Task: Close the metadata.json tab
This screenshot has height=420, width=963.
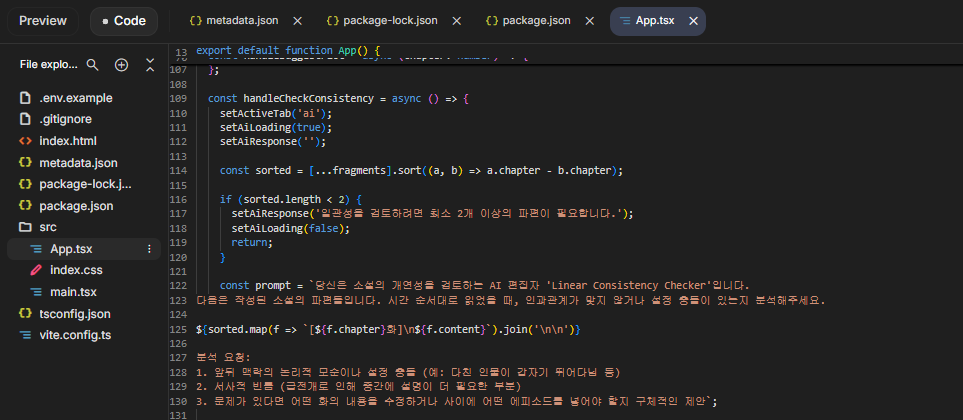Action: (x=297, y=21)
